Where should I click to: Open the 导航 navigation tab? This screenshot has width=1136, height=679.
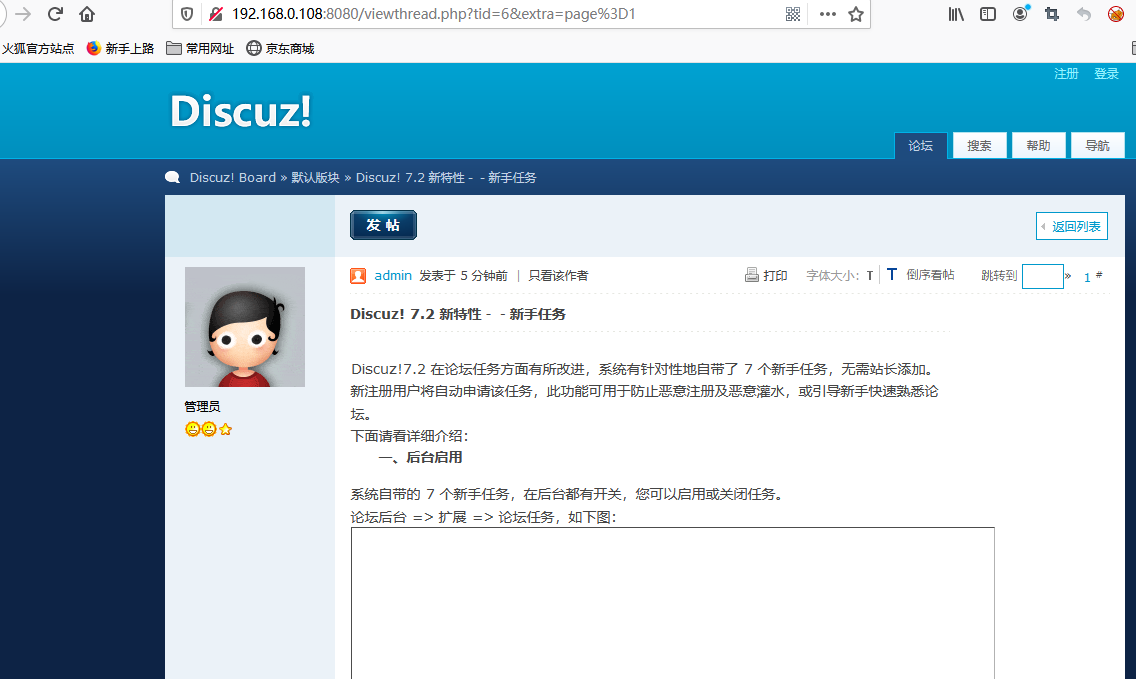tap(1097, 146)
